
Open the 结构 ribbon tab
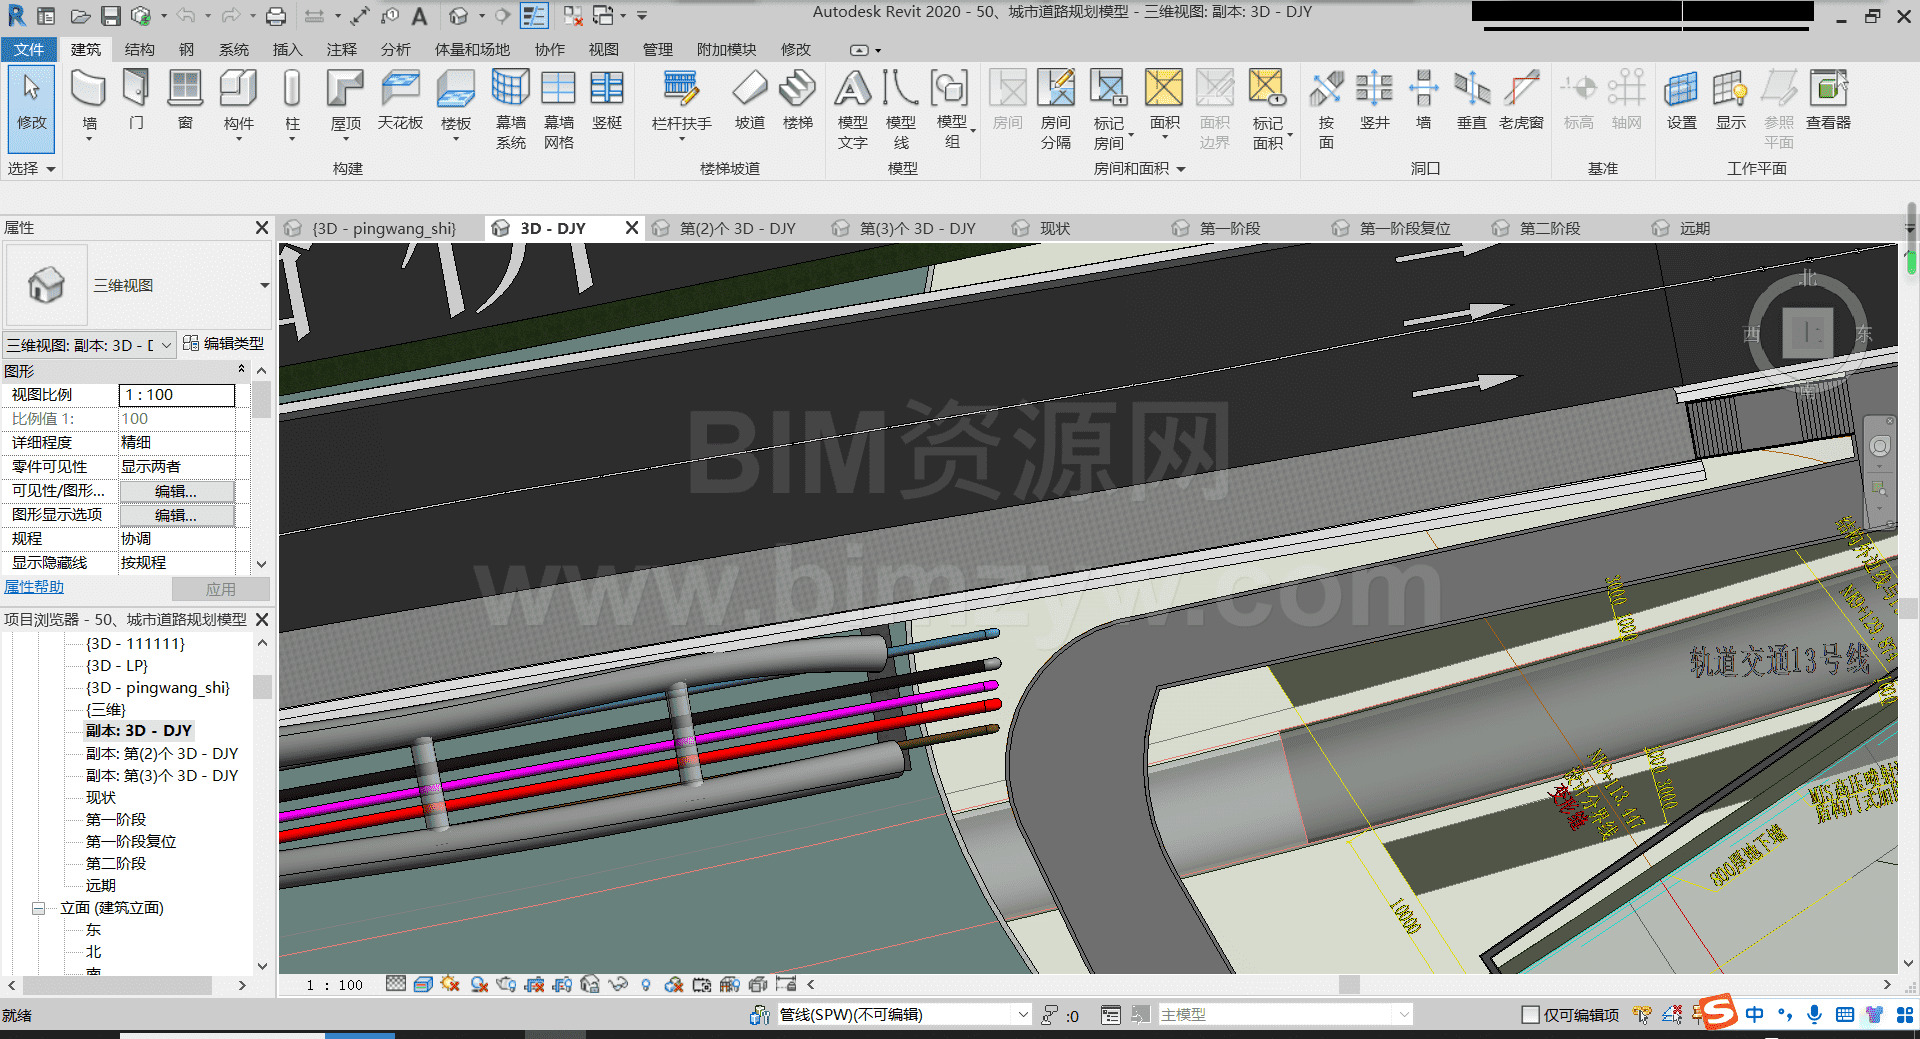tap(139, 49)
